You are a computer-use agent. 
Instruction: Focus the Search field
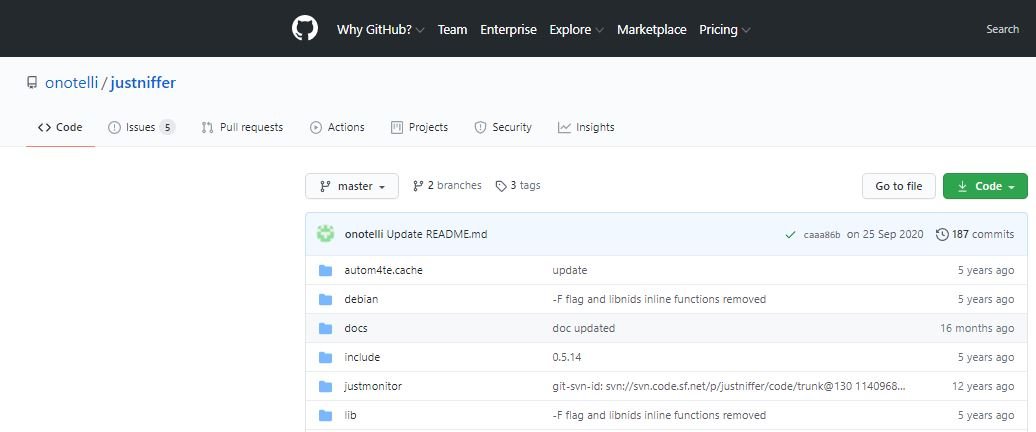(1002, 29)
